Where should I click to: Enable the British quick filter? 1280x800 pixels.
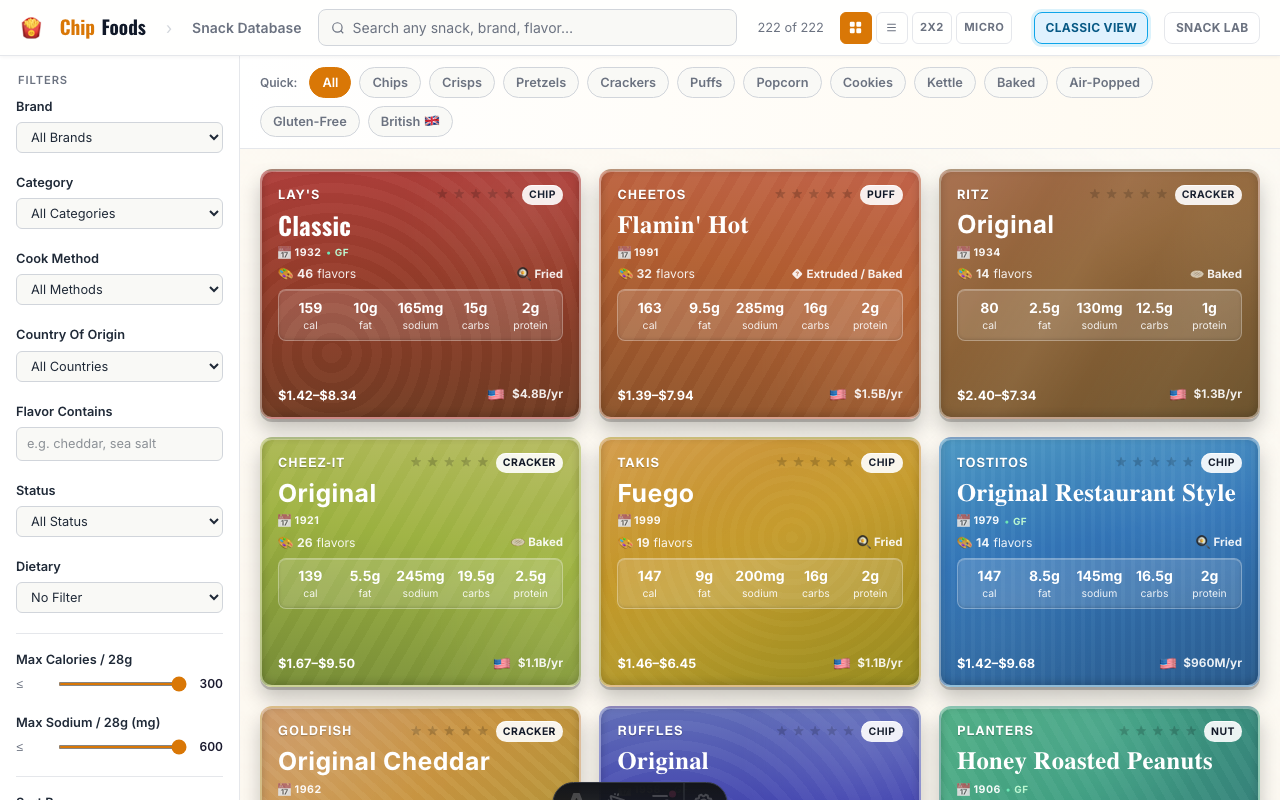[410, 121]
